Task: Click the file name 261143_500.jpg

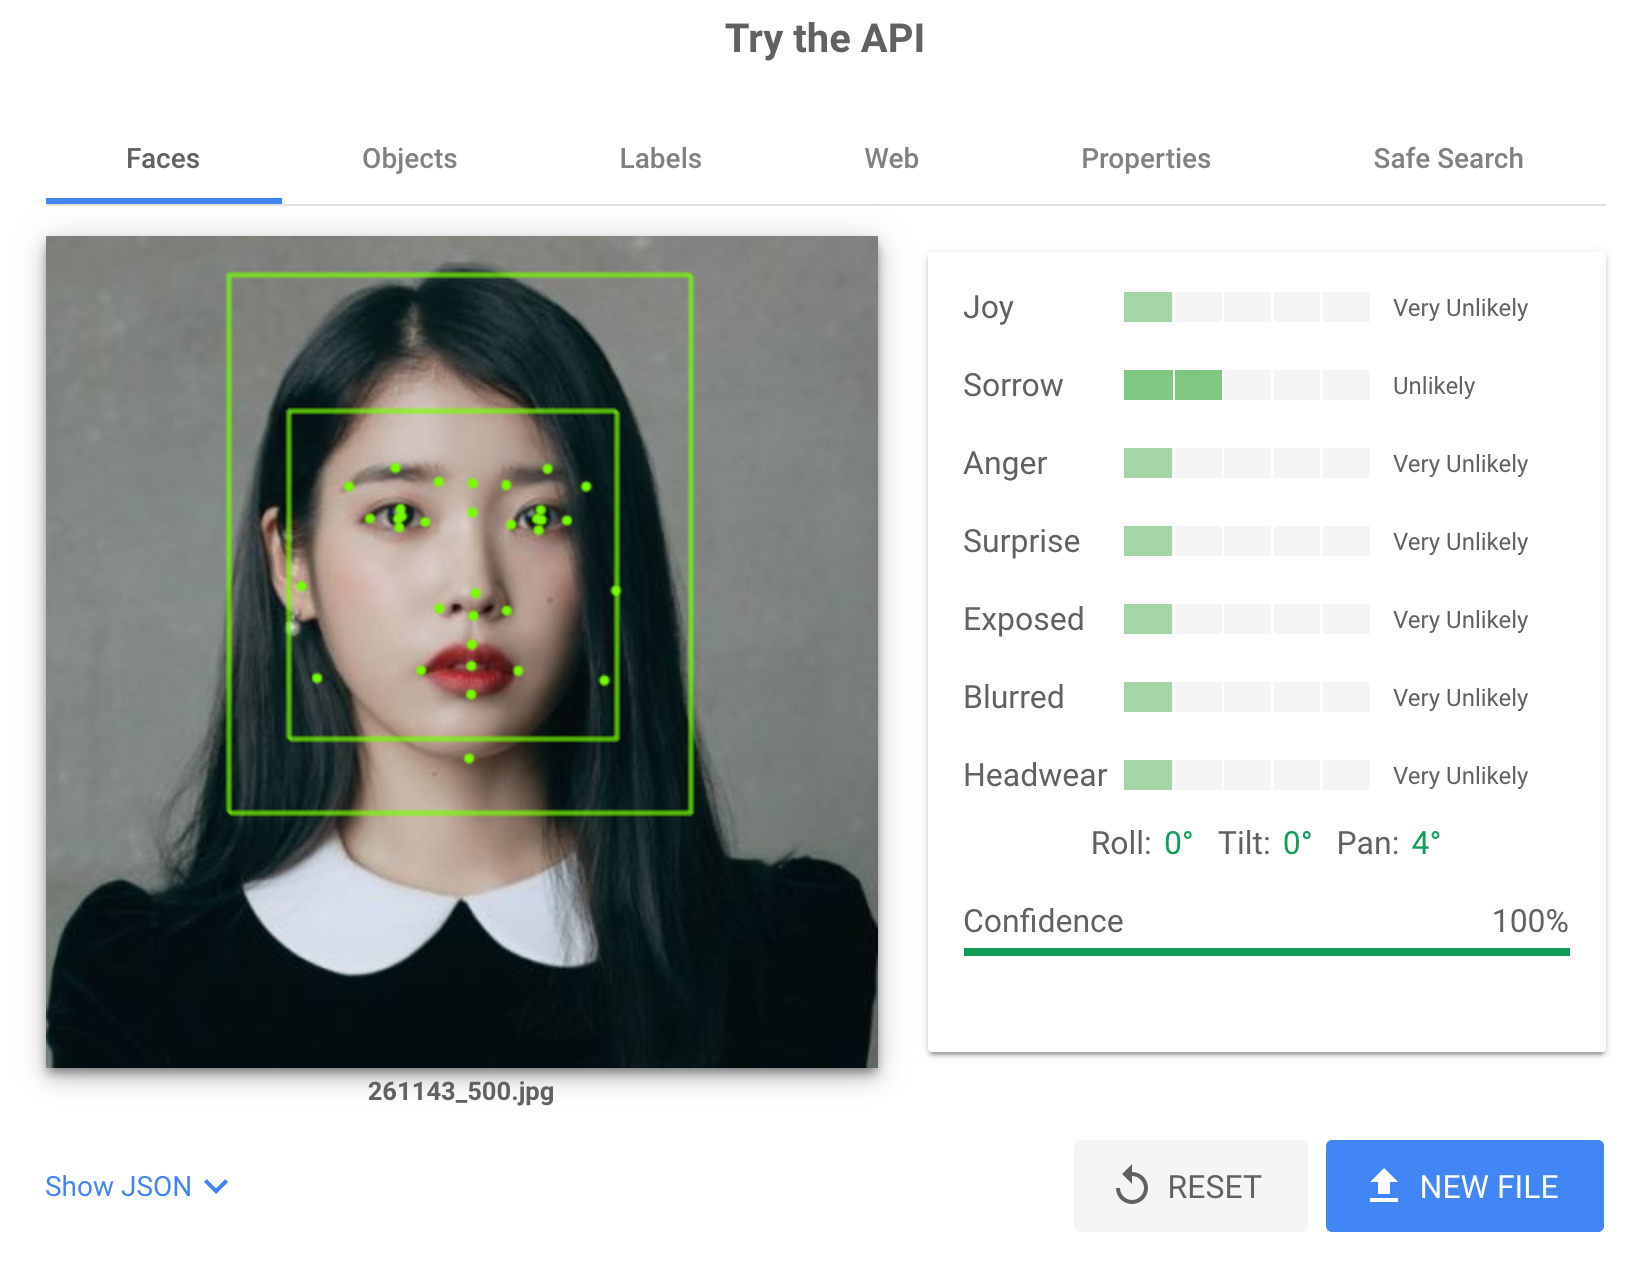Action: [461, 1091]
